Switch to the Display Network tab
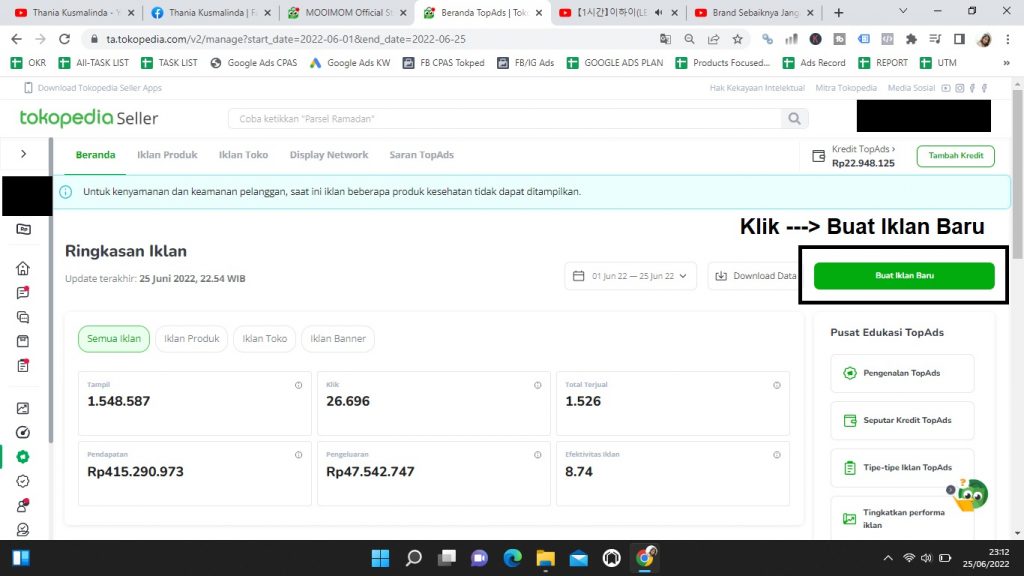Image resolution: width=1024 pixels, height=576 pixels. [329, 155]
